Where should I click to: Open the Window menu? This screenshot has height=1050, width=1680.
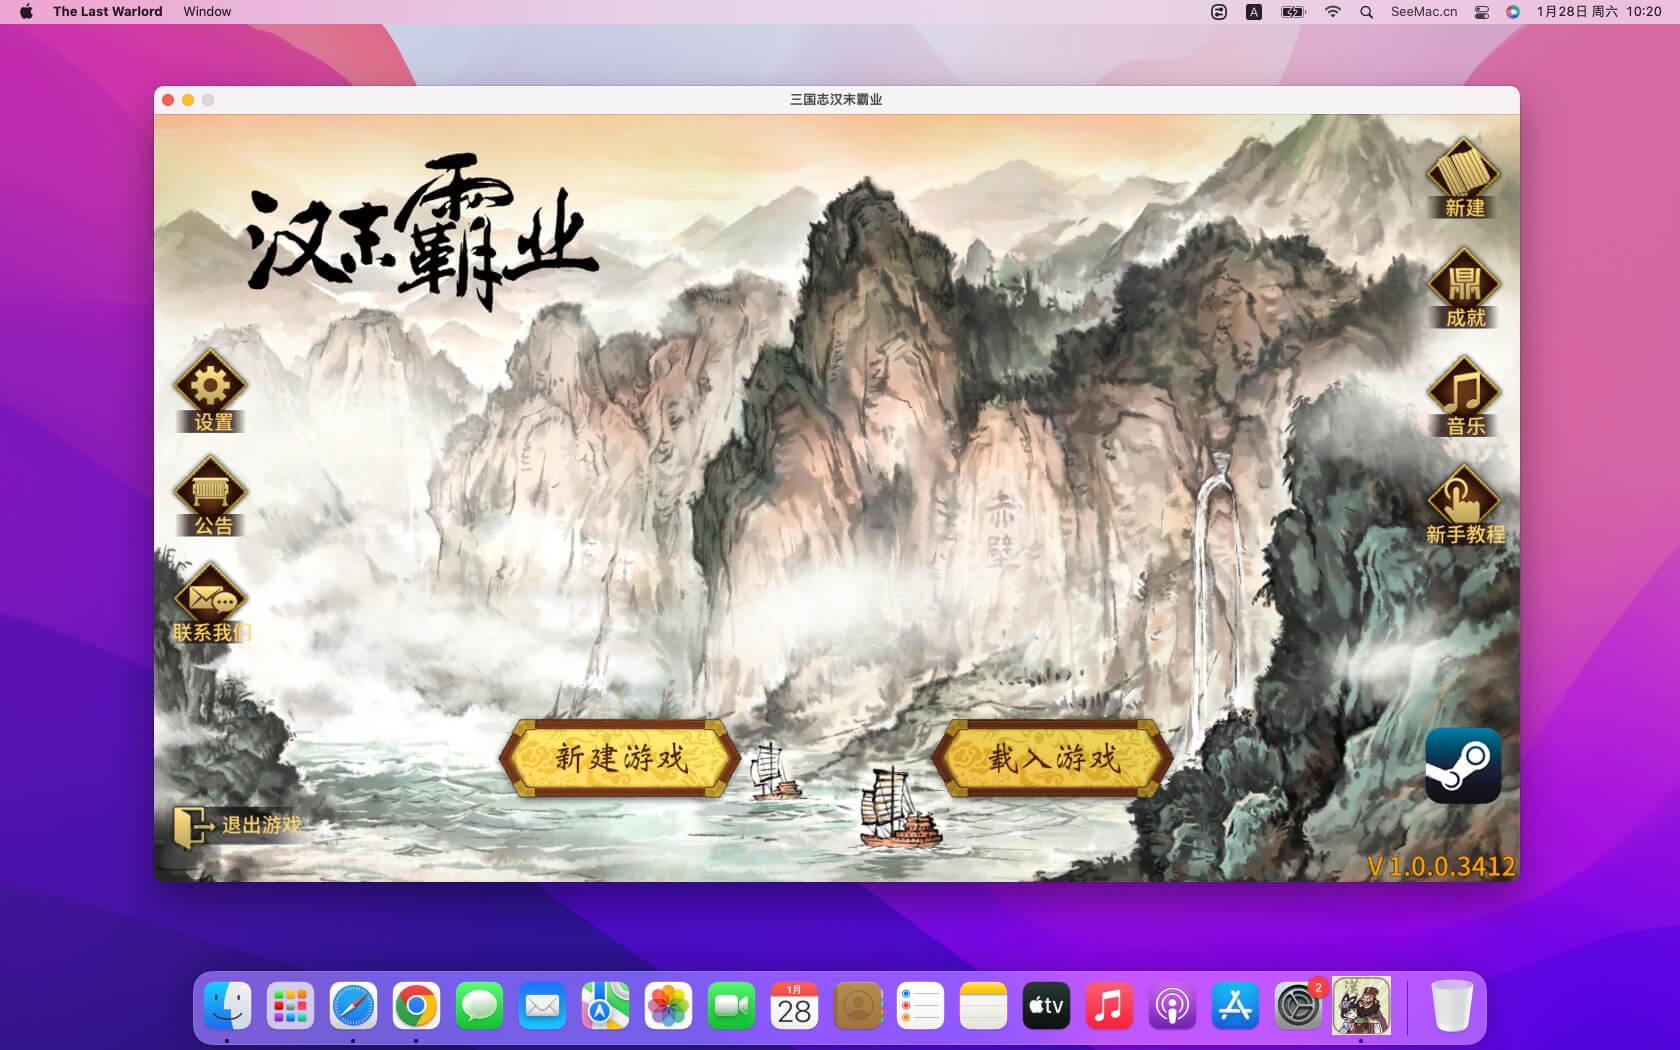(x=207, y=11)
